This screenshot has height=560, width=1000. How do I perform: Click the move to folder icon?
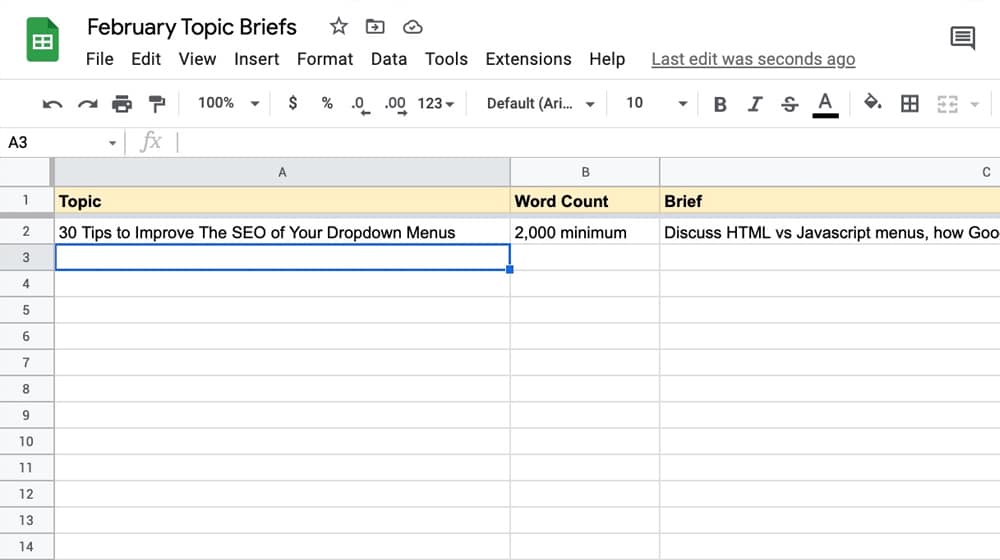tap(375, 27)
